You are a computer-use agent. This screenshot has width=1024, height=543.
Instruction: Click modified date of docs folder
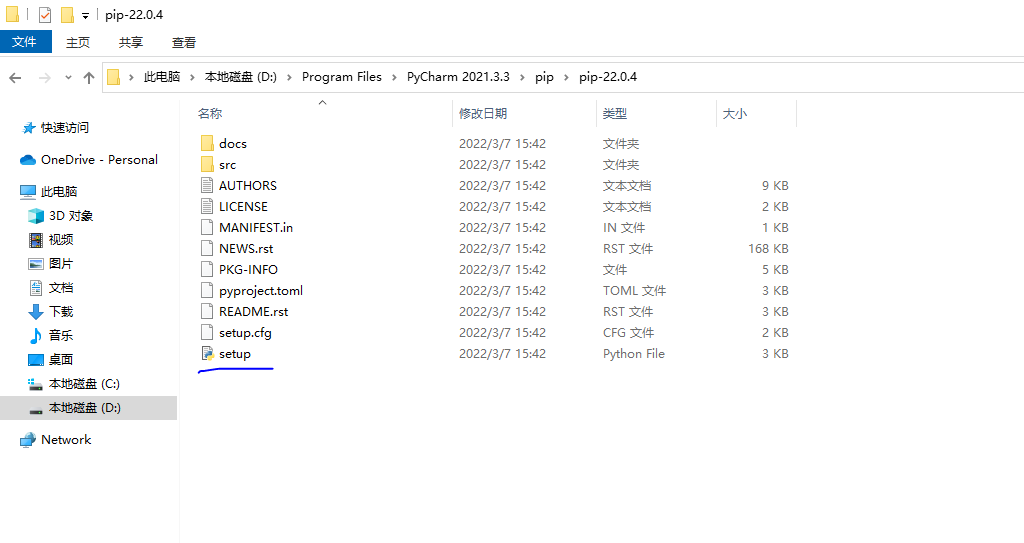(x=502, y=143)
